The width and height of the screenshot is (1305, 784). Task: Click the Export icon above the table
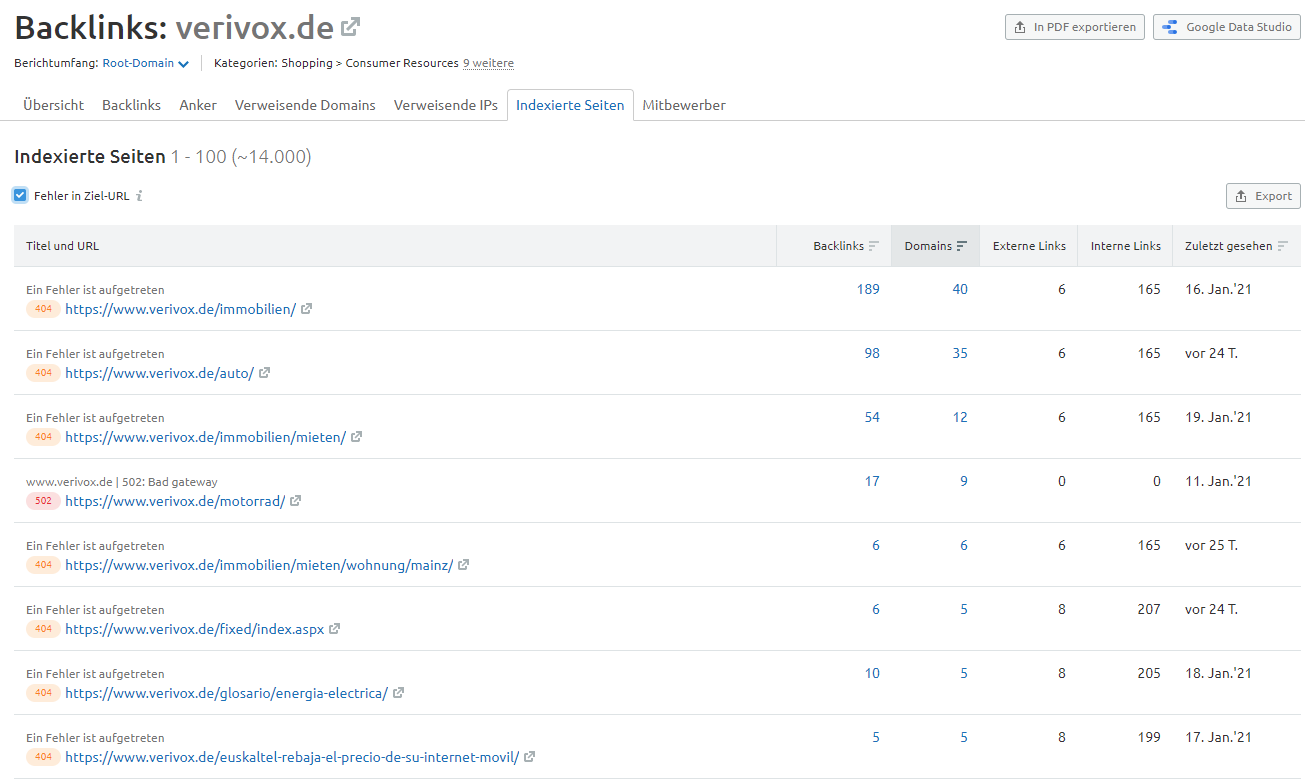(x=1243, y=196)
